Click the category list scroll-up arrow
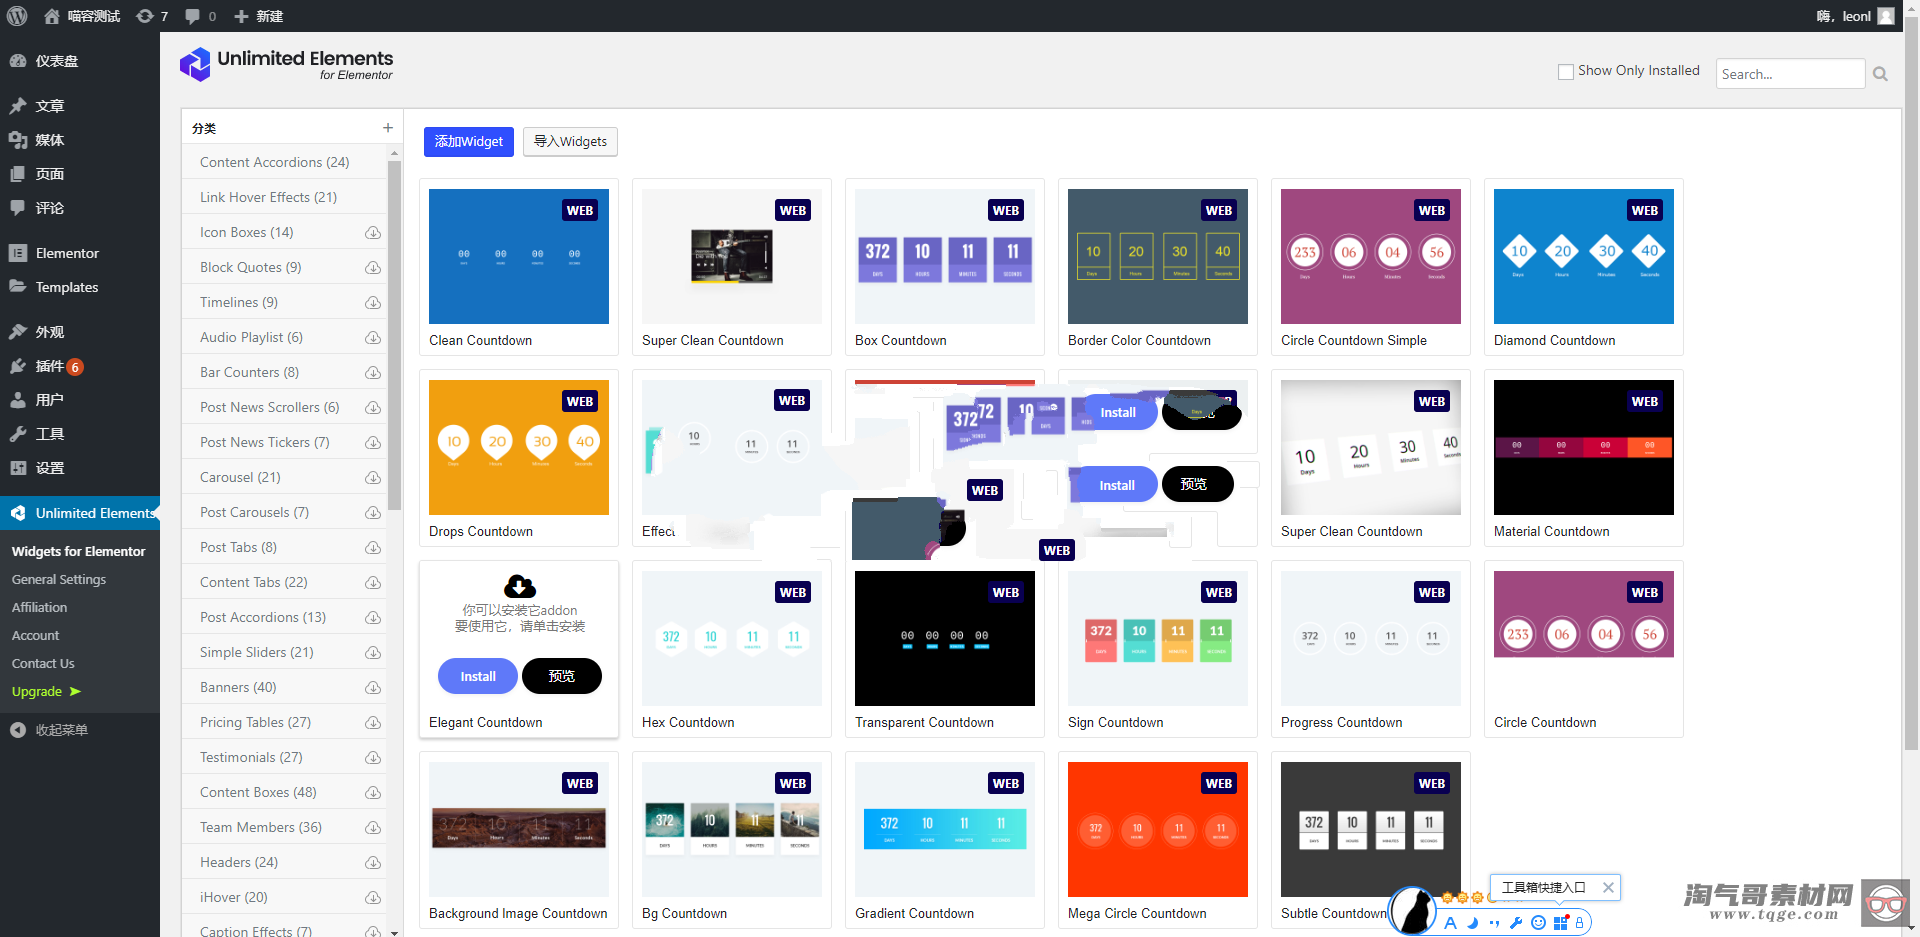 pos(394,152)
